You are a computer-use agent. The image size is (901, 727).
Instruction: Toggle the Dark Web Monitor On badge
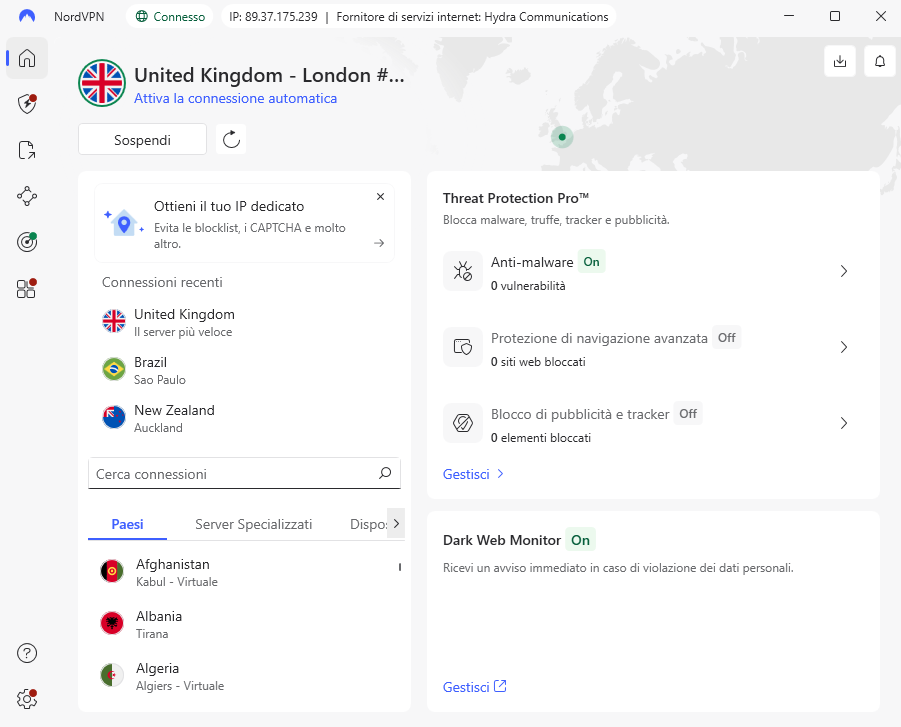coord(580,540)
